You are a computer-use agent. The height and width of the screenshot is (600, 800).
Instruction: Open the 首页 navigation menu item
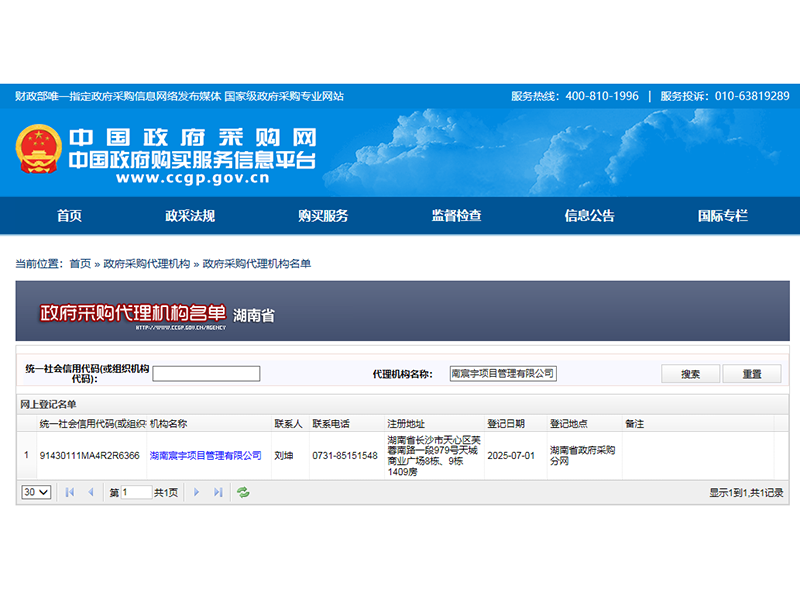pos(69,216)
